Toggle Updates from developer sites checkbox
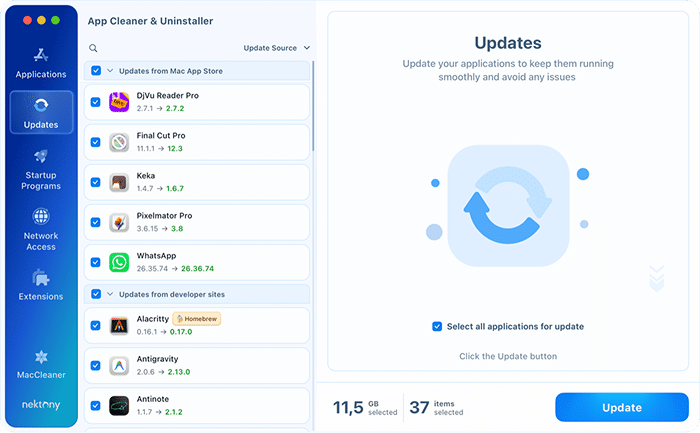The image size is (700, 433). coord(96,294)
